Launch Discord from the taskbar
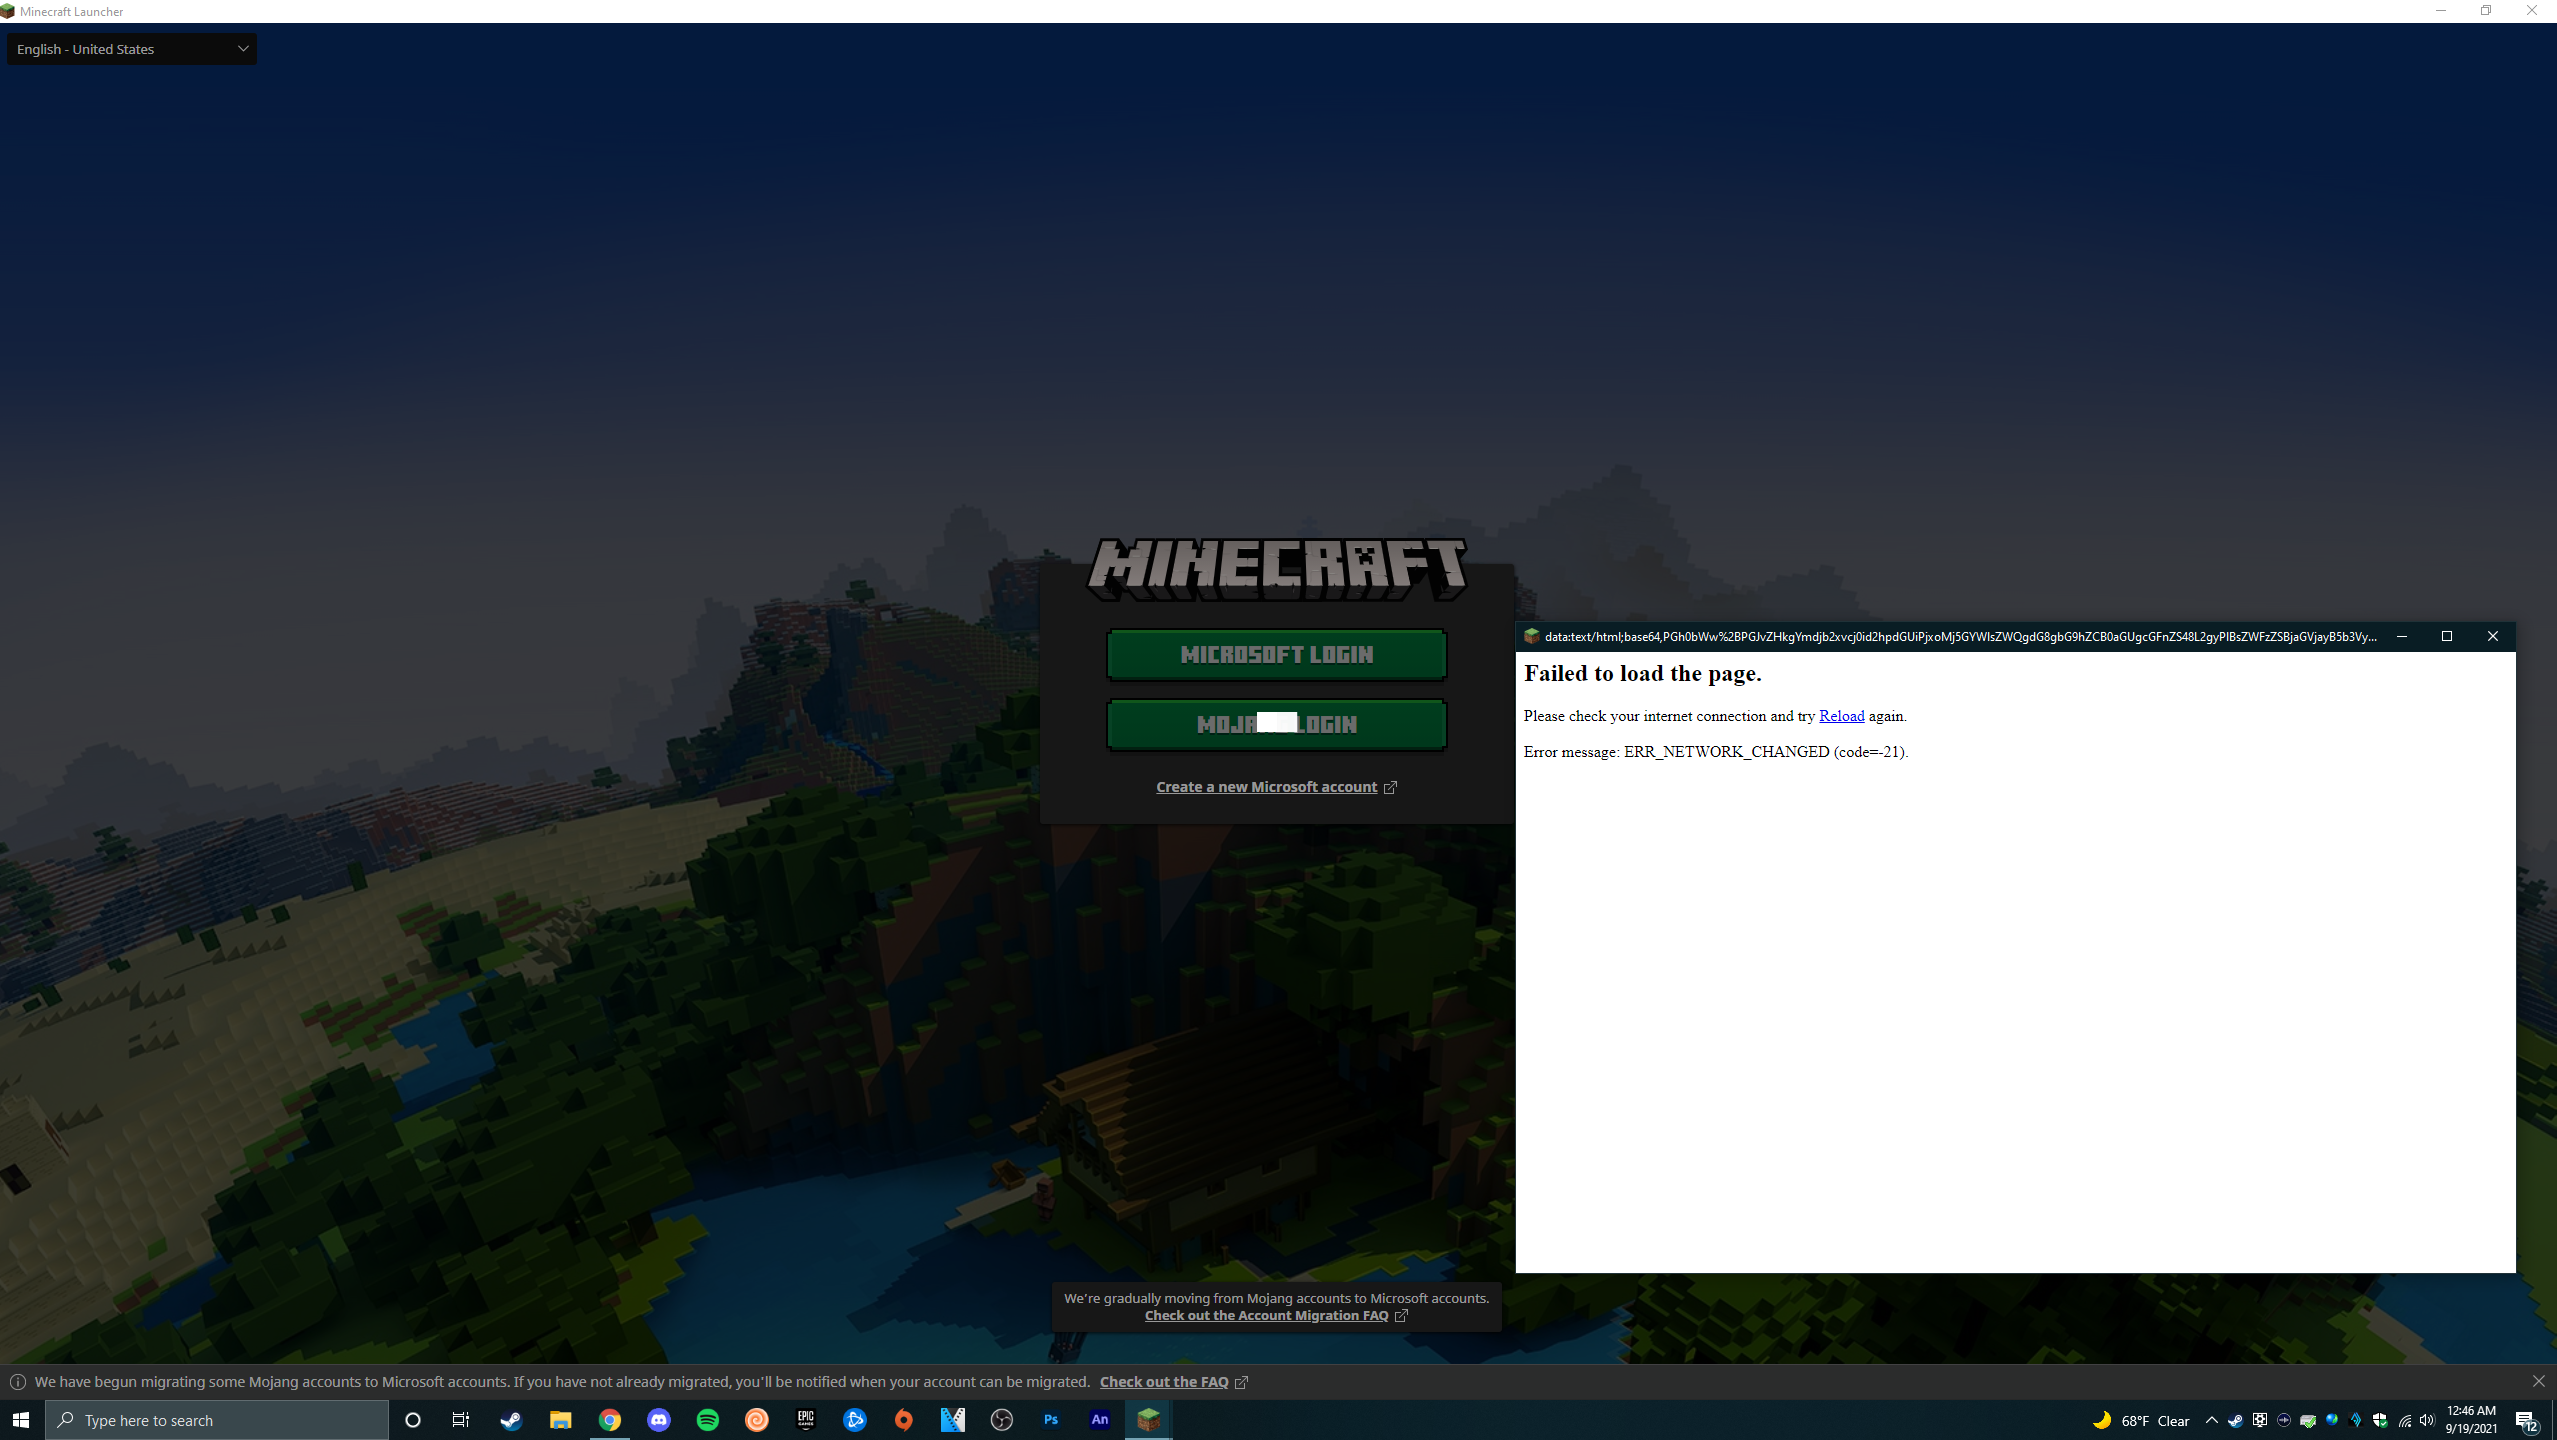This screenshot has height=1440, width=2557. pos(658,1420)
